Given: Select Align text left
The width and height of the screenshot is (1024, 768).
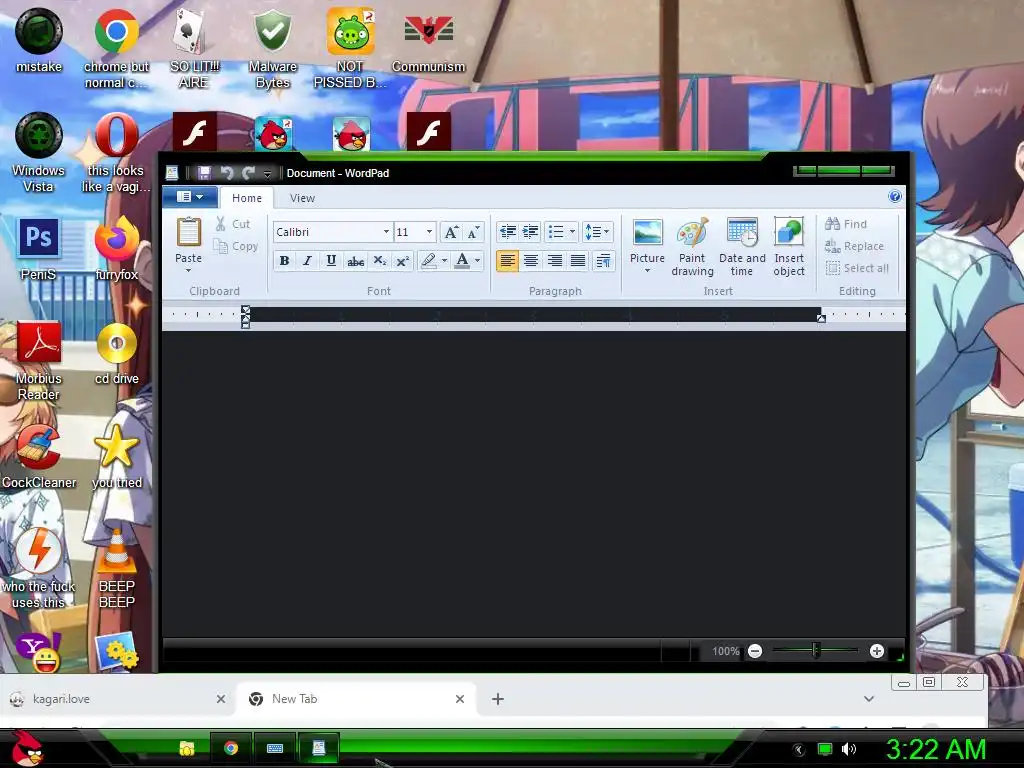Looking at the screenshot, I should coord(507,261).
